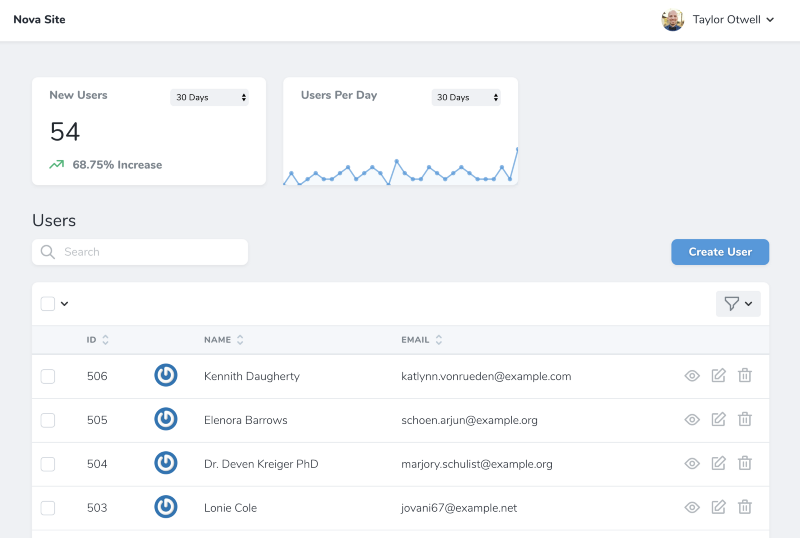Tick the row checkbox for Elenora Barrows

(48, 421)
